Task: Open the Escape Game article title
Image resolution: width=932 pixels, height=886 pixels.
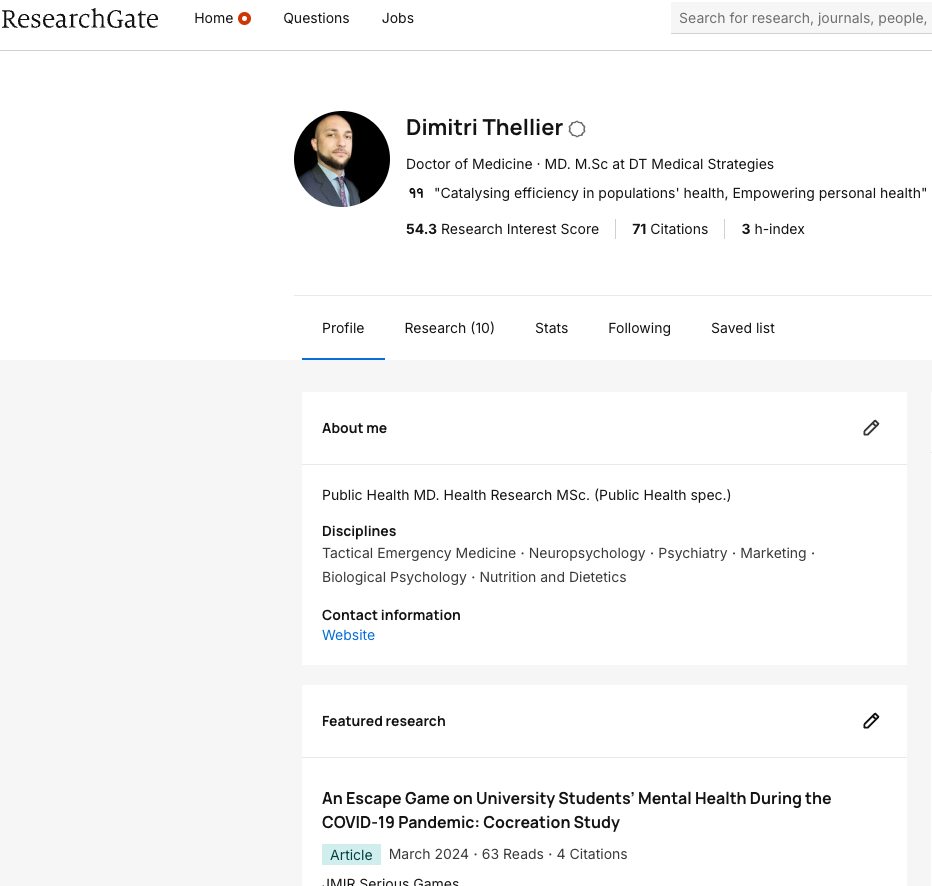Action: pyautogui.click(x=576, y=810)
